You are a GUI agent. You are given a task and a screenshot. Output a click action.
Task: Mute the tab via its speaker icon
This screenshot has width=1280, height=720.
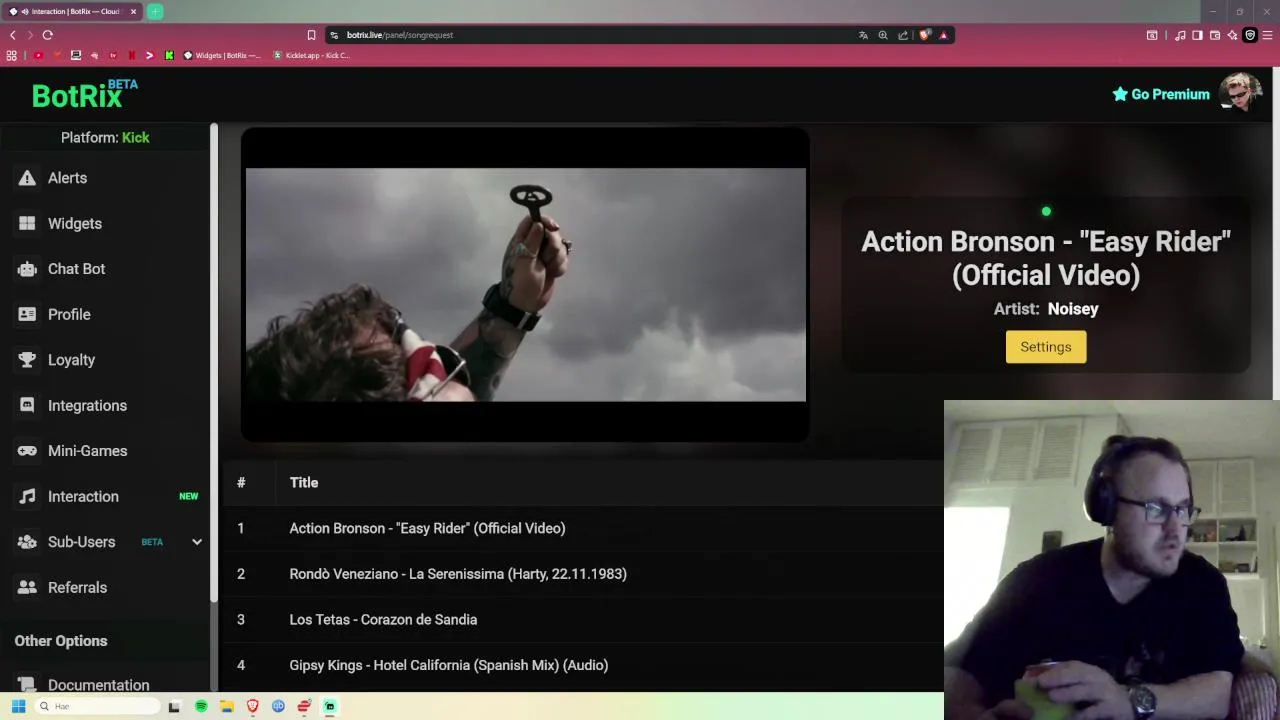pyautogui.click(x=24, y=12)
